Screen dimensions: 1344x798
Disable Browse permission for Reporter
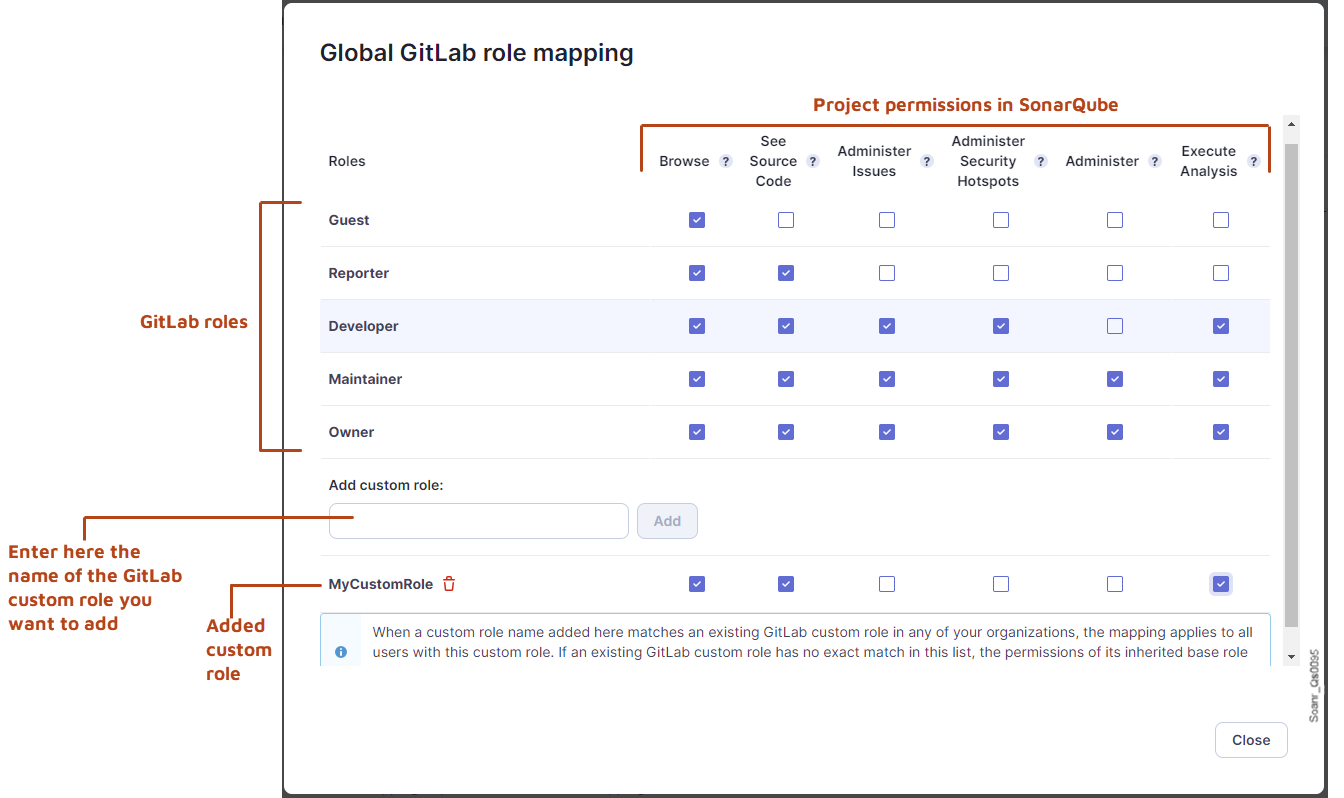coord(697,272)
